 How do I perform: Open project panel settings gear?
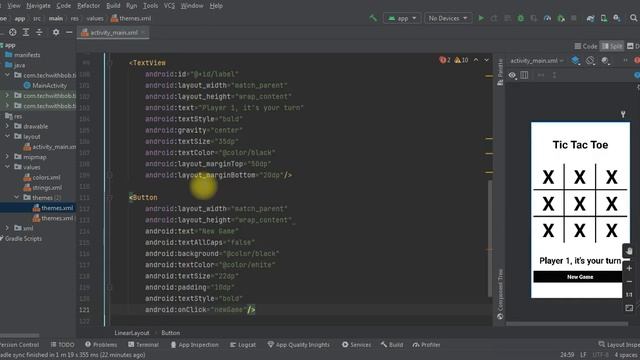(56, 32)
